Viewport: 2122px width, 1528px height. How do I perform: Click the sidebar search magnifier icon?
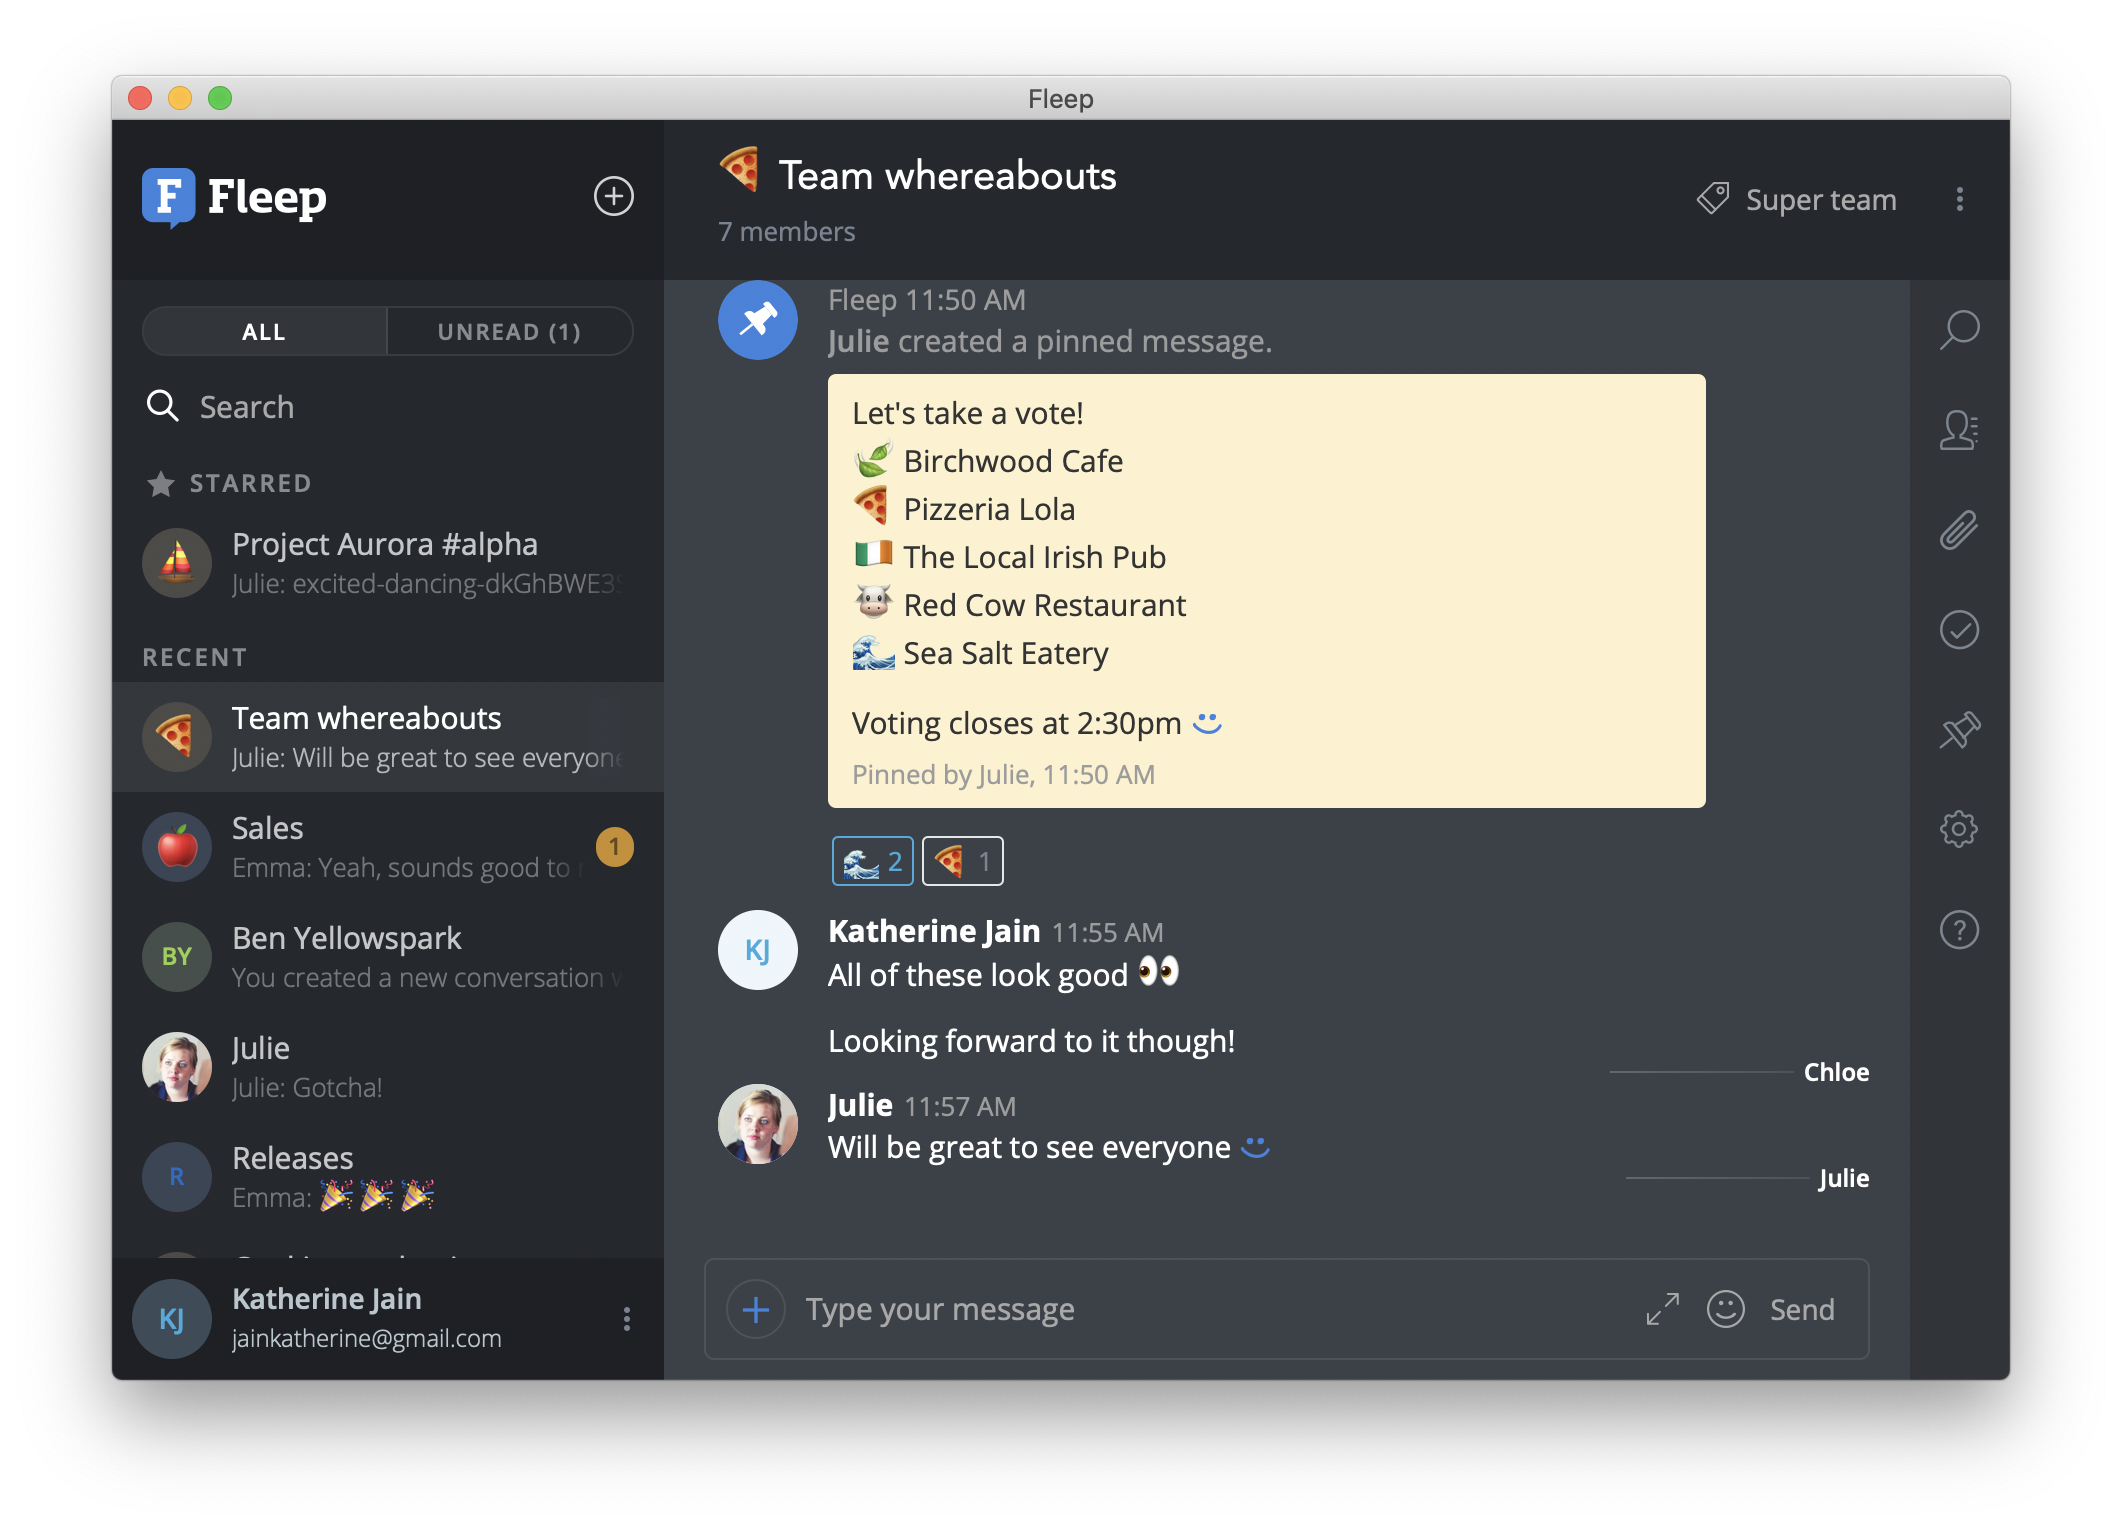162,407
